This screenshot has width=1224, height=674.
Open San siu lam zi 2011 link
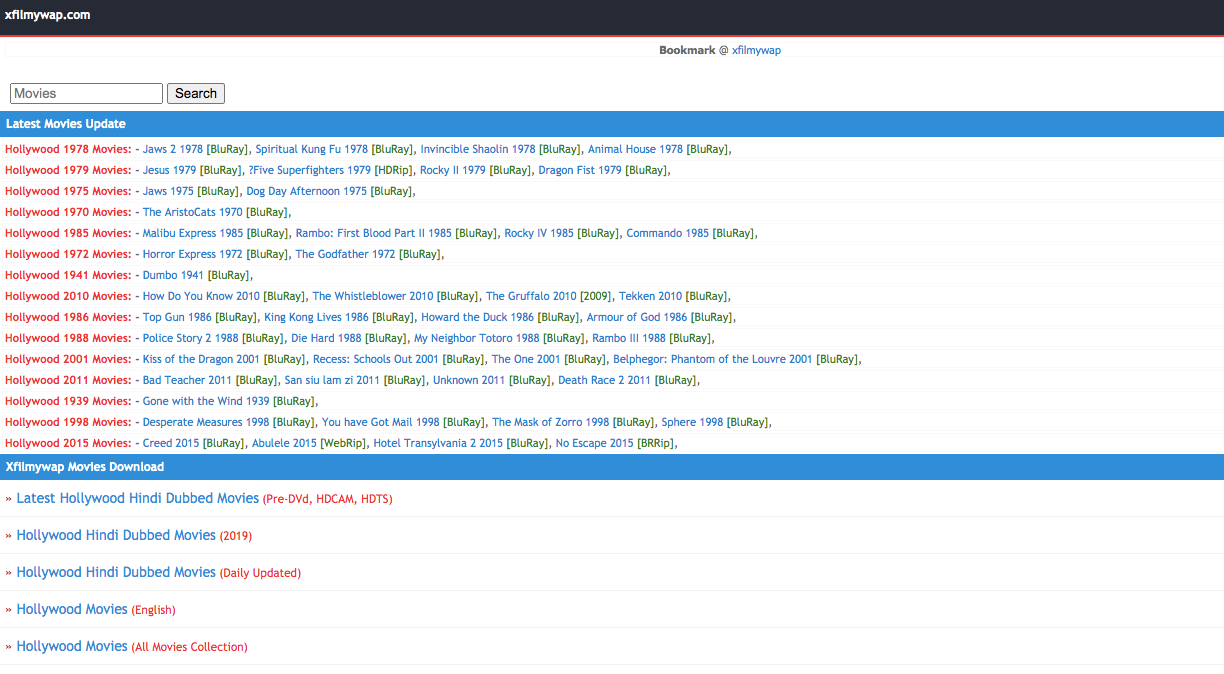tap(332, 380)
